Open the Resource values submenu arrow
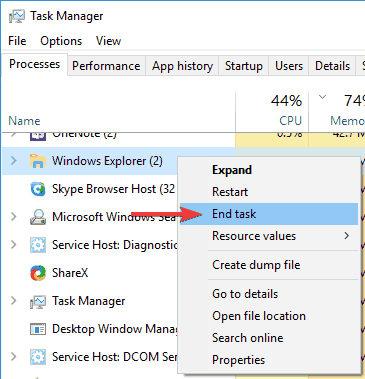This screenshot has width=365, height=379. pyautogui.click(x=347, y=236)
